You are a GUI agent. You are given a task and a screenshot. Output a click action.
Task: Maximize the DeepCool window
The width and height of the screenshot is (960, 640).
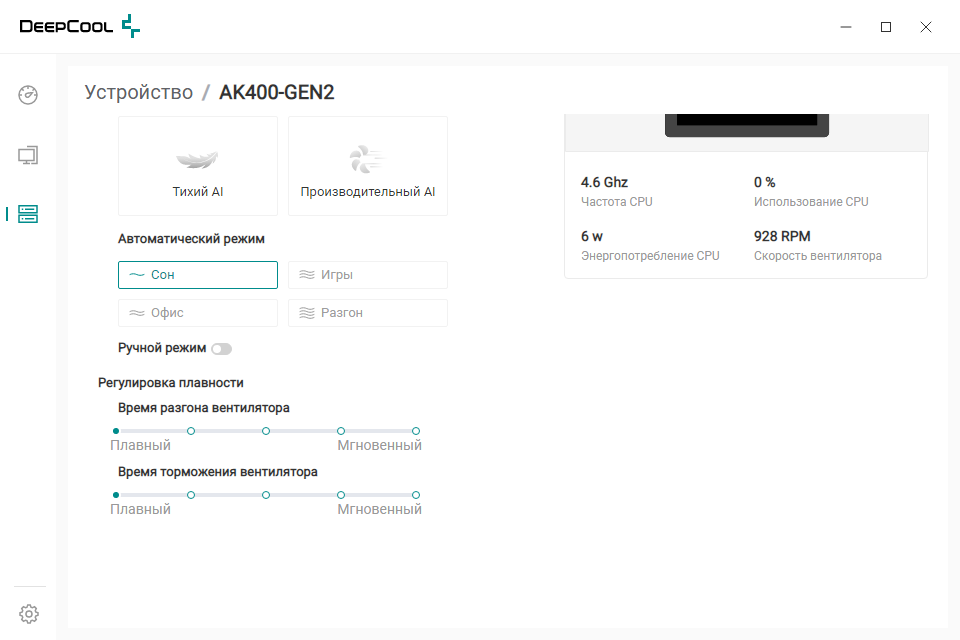click(x=886, y=27)
